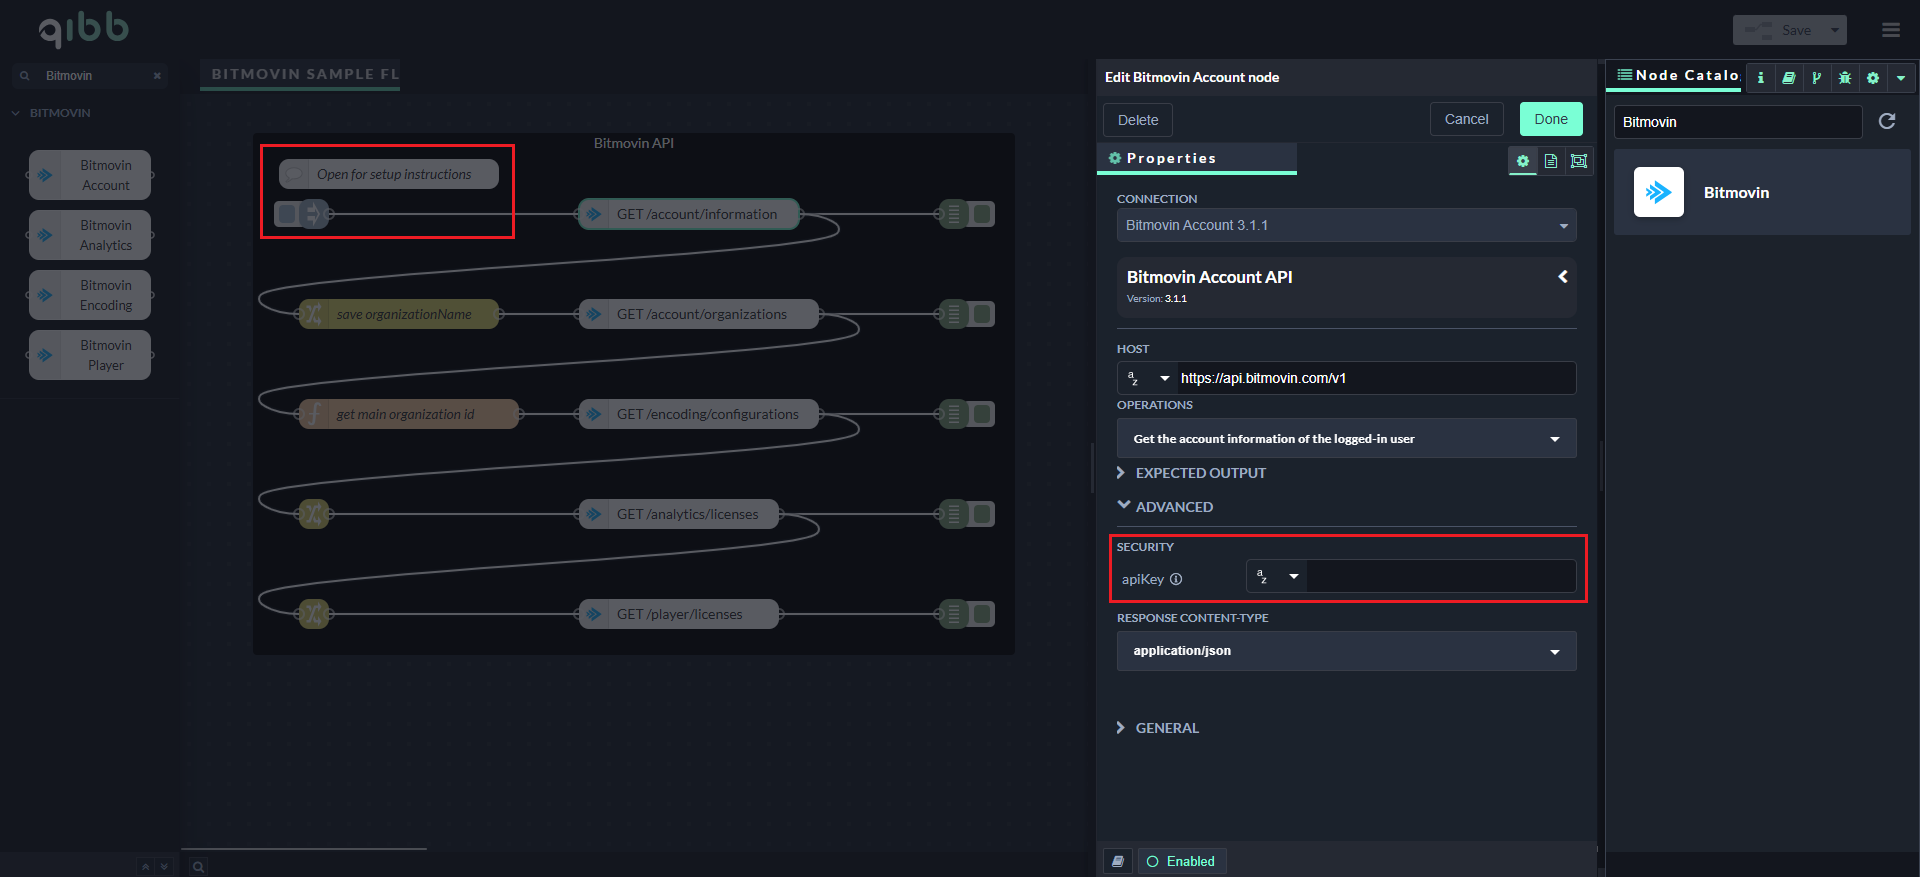
Task: Open the help book icon in sidebar
Action: click(x=1788, y=77)
